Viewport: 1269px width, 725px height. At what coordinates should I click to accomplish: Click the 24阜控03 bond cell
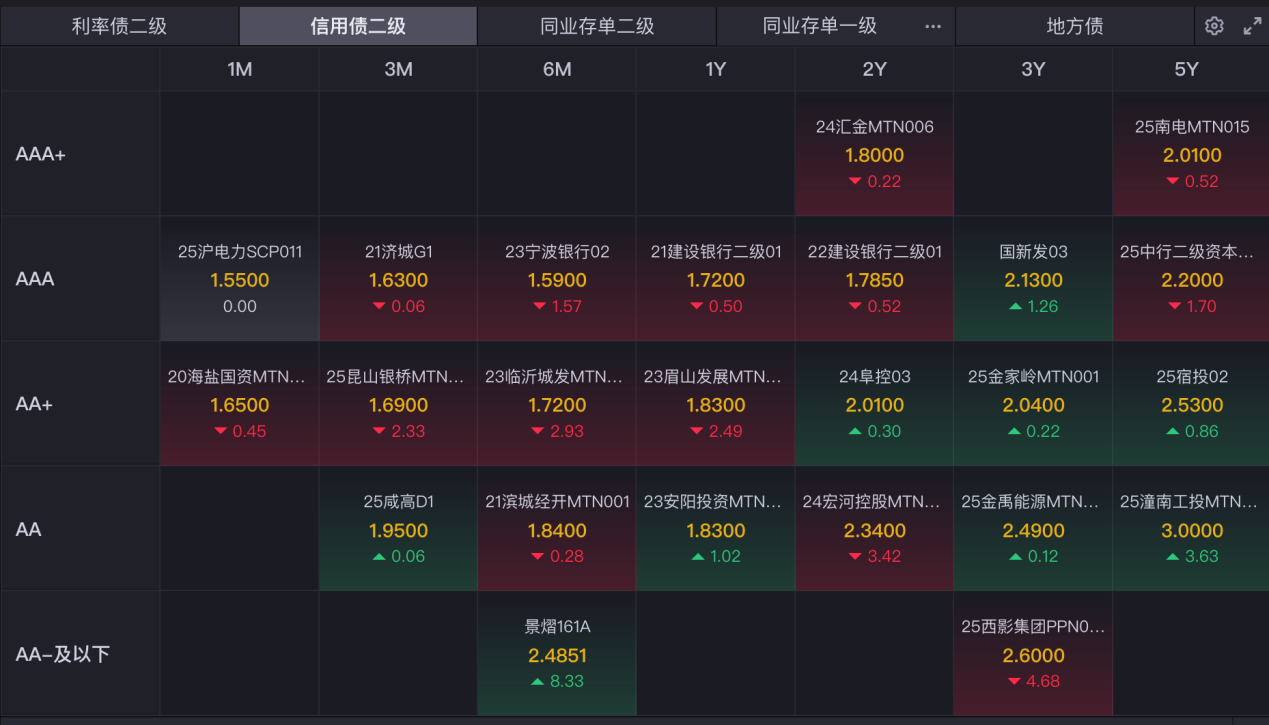874,404
